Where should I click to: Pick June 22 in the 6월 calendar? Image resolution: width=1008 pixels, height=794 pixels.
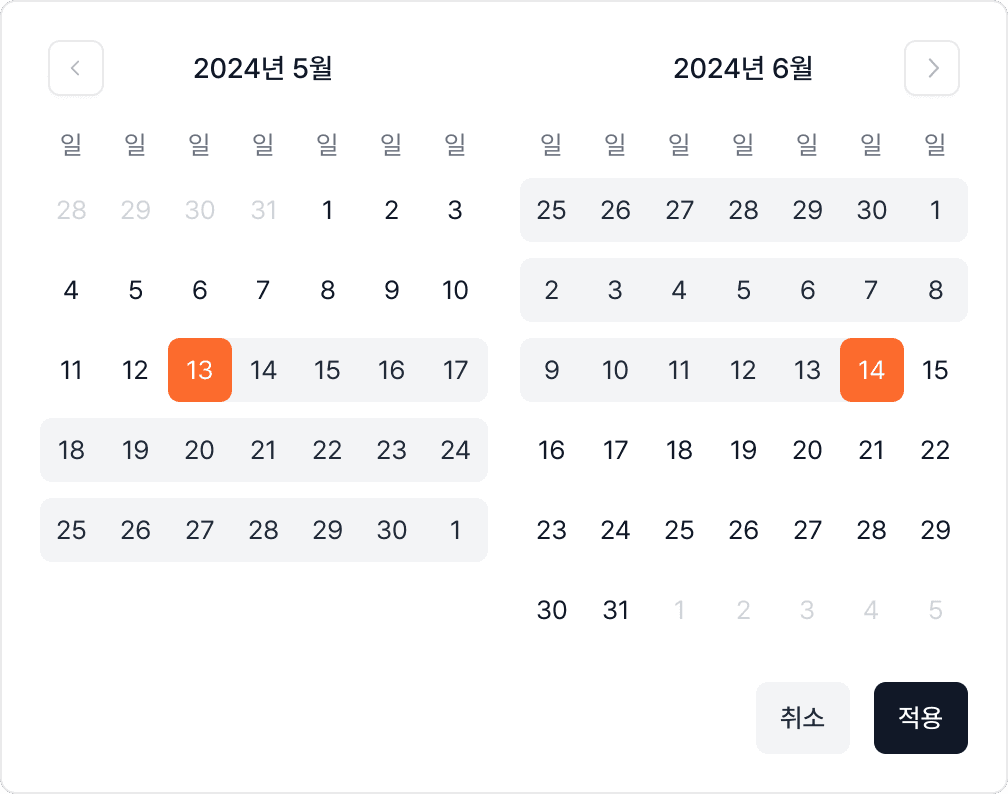click(x=935, y=450)
